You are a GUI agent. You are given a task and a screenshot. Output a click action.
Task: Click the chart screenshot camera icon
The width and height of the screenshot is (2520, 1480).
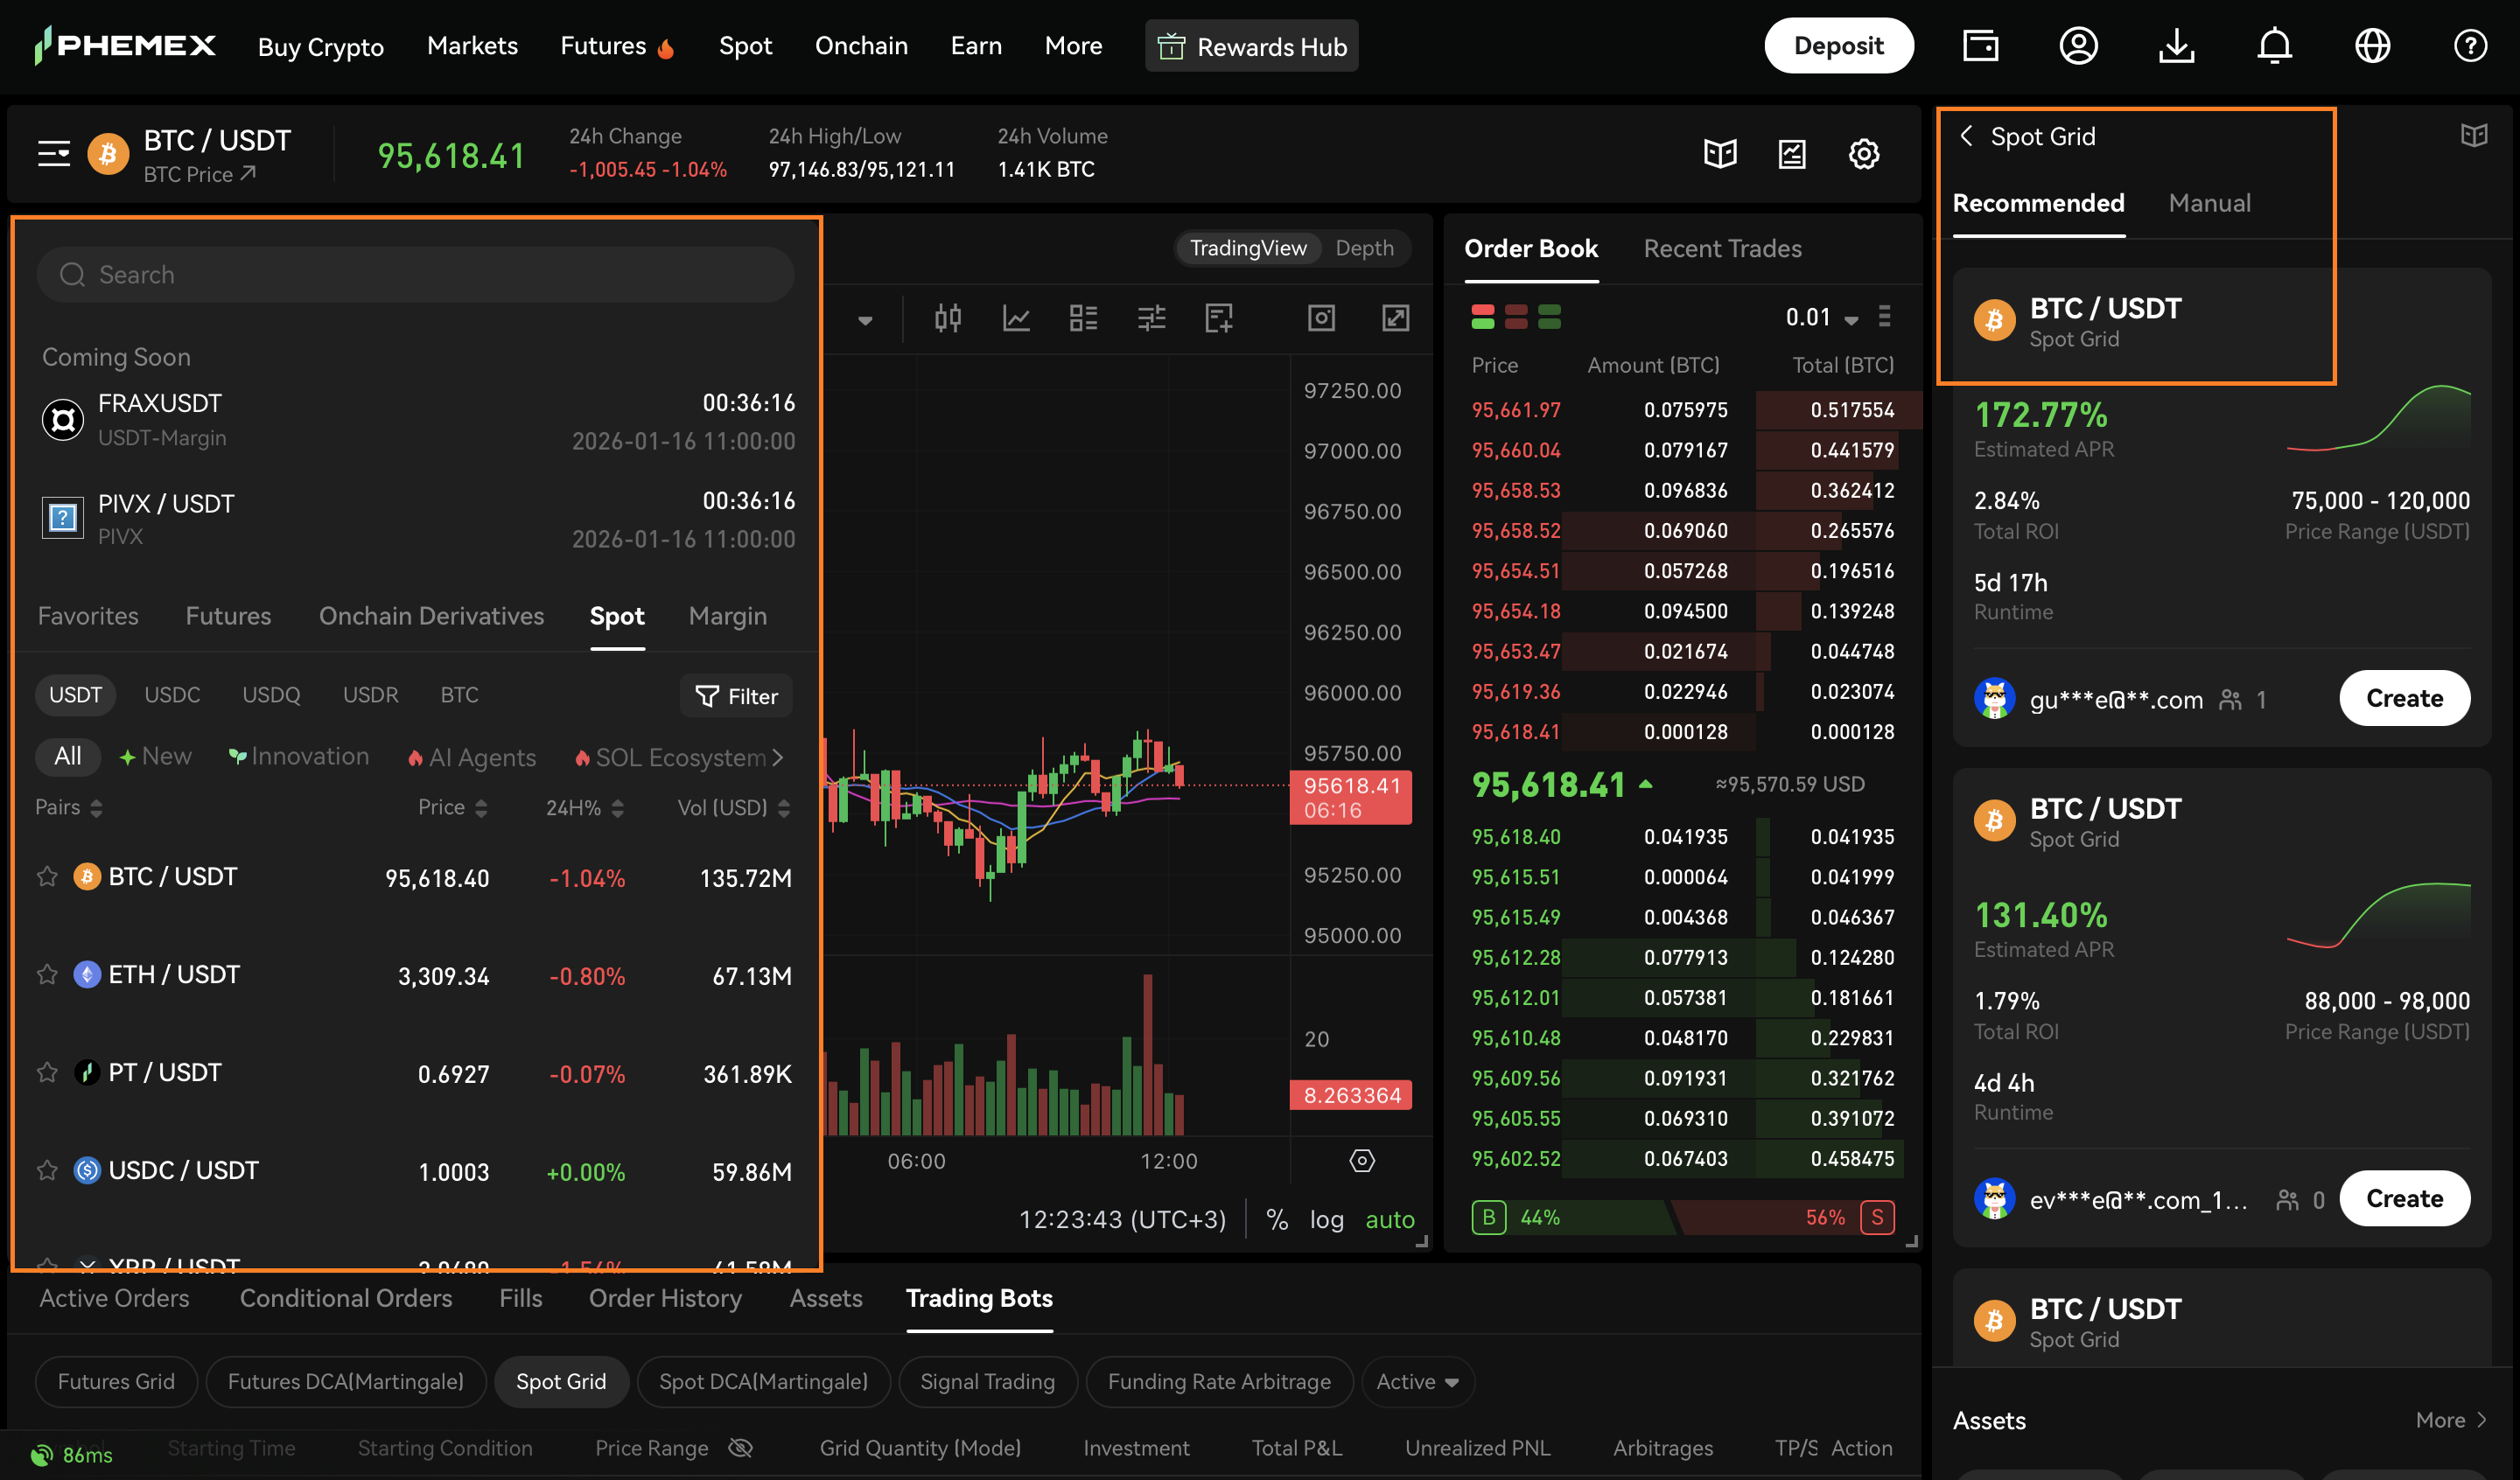[1321, 318]
